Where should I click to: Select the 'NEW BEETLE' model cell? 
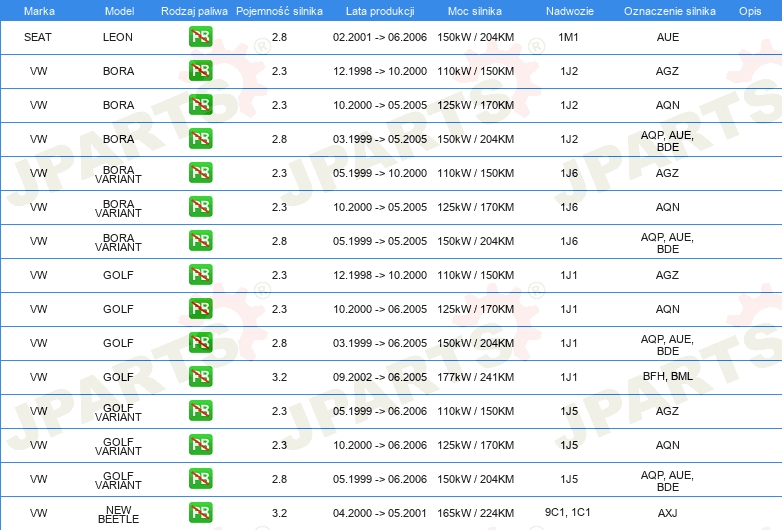tap(119, 515)
